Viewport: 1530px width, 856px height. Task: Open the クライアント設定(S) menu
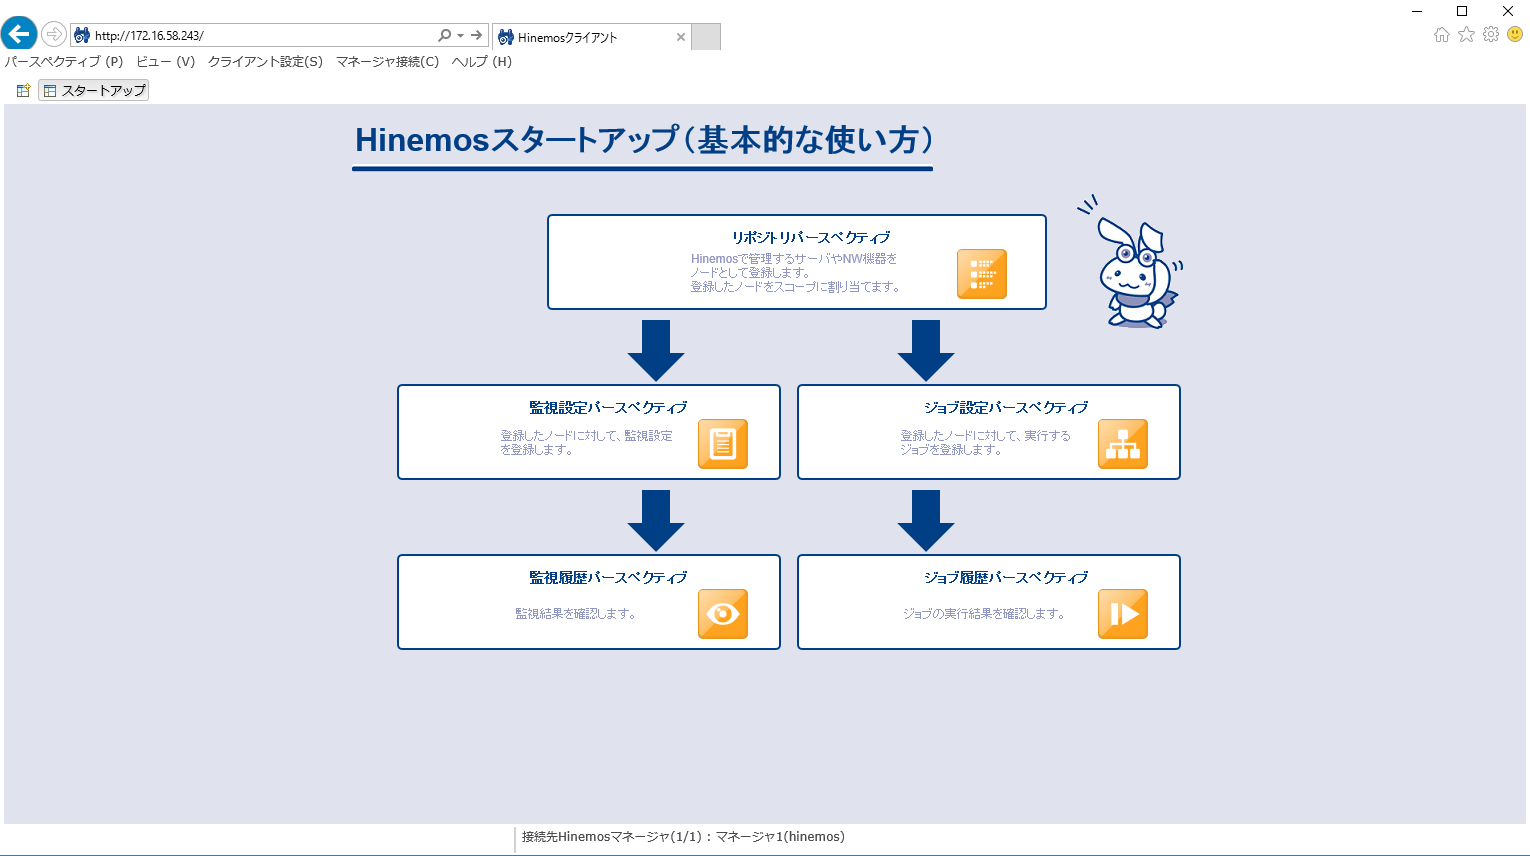265,62
